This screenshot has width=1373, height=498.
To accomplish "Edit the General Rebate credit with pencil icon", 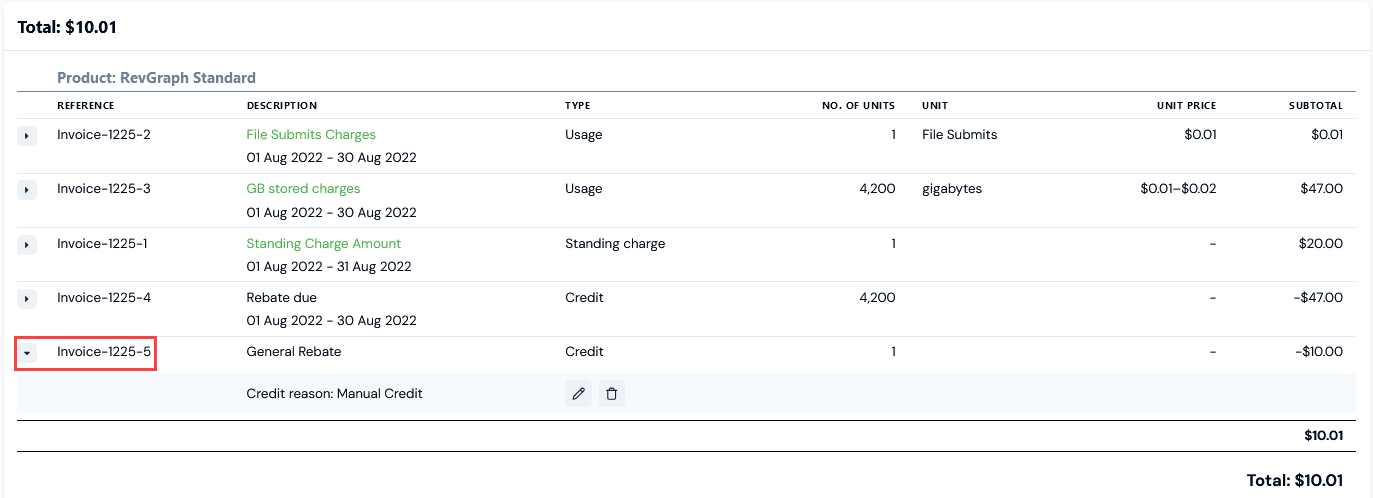I will tap(578, 394).
